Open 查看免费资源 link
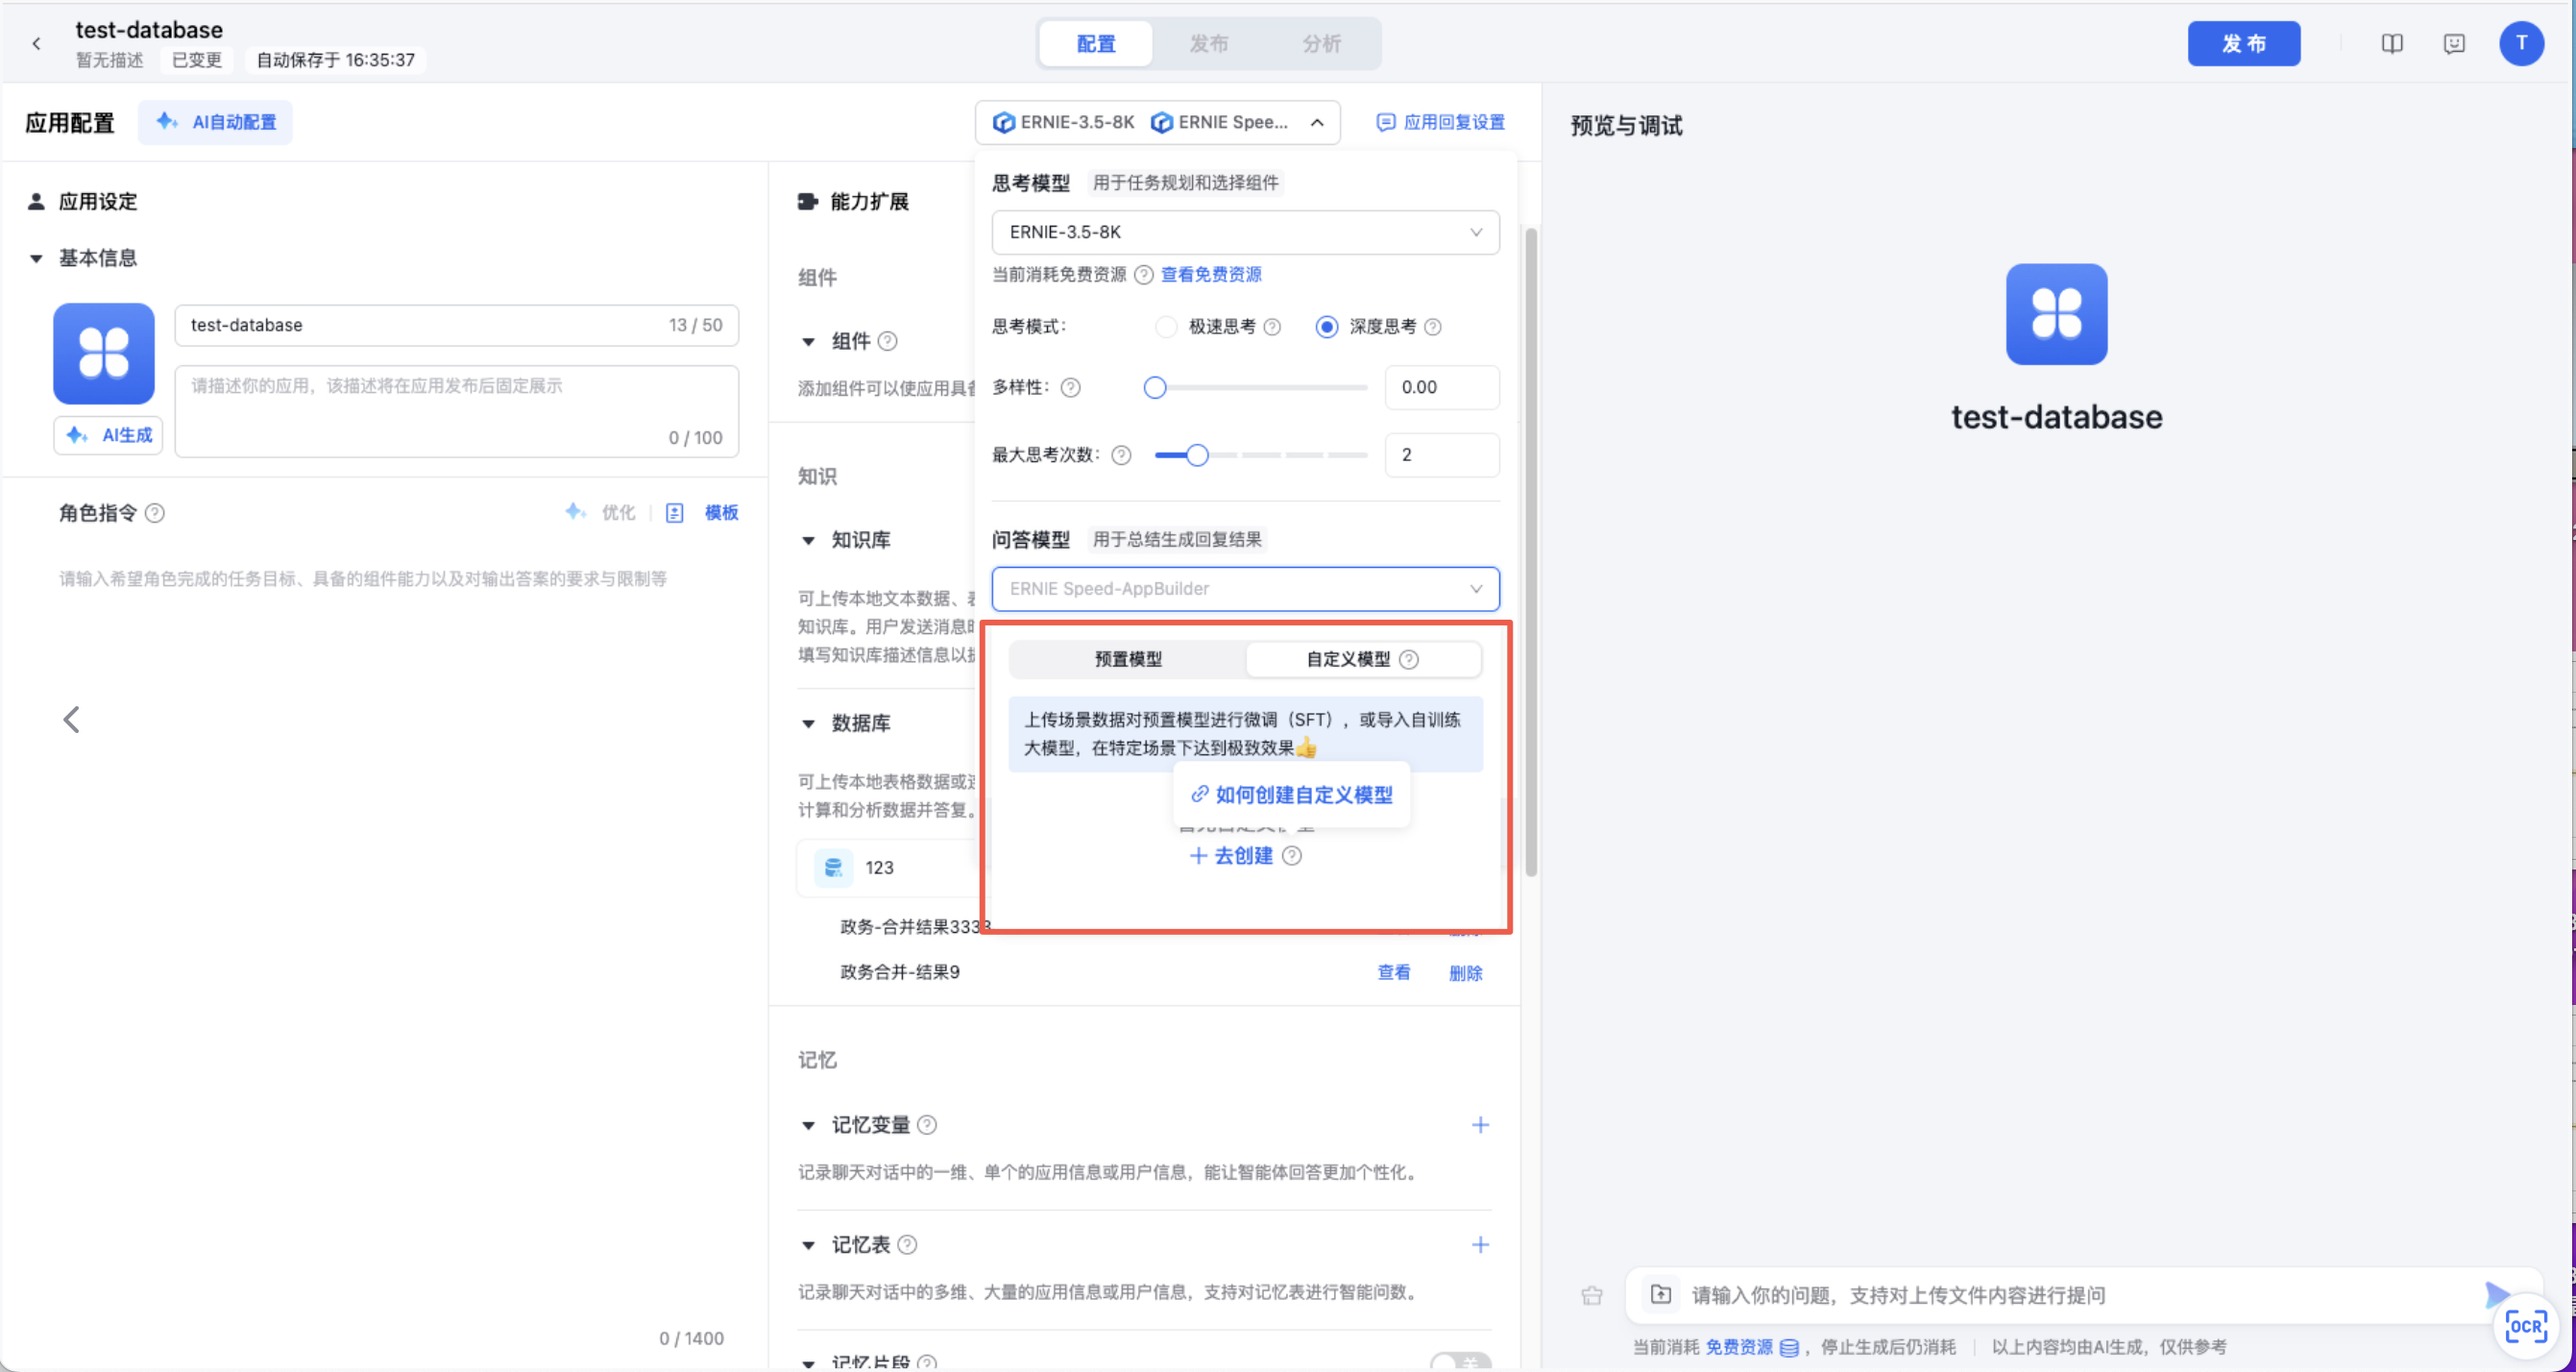 pyautogui.click(x=1210, y=274)
